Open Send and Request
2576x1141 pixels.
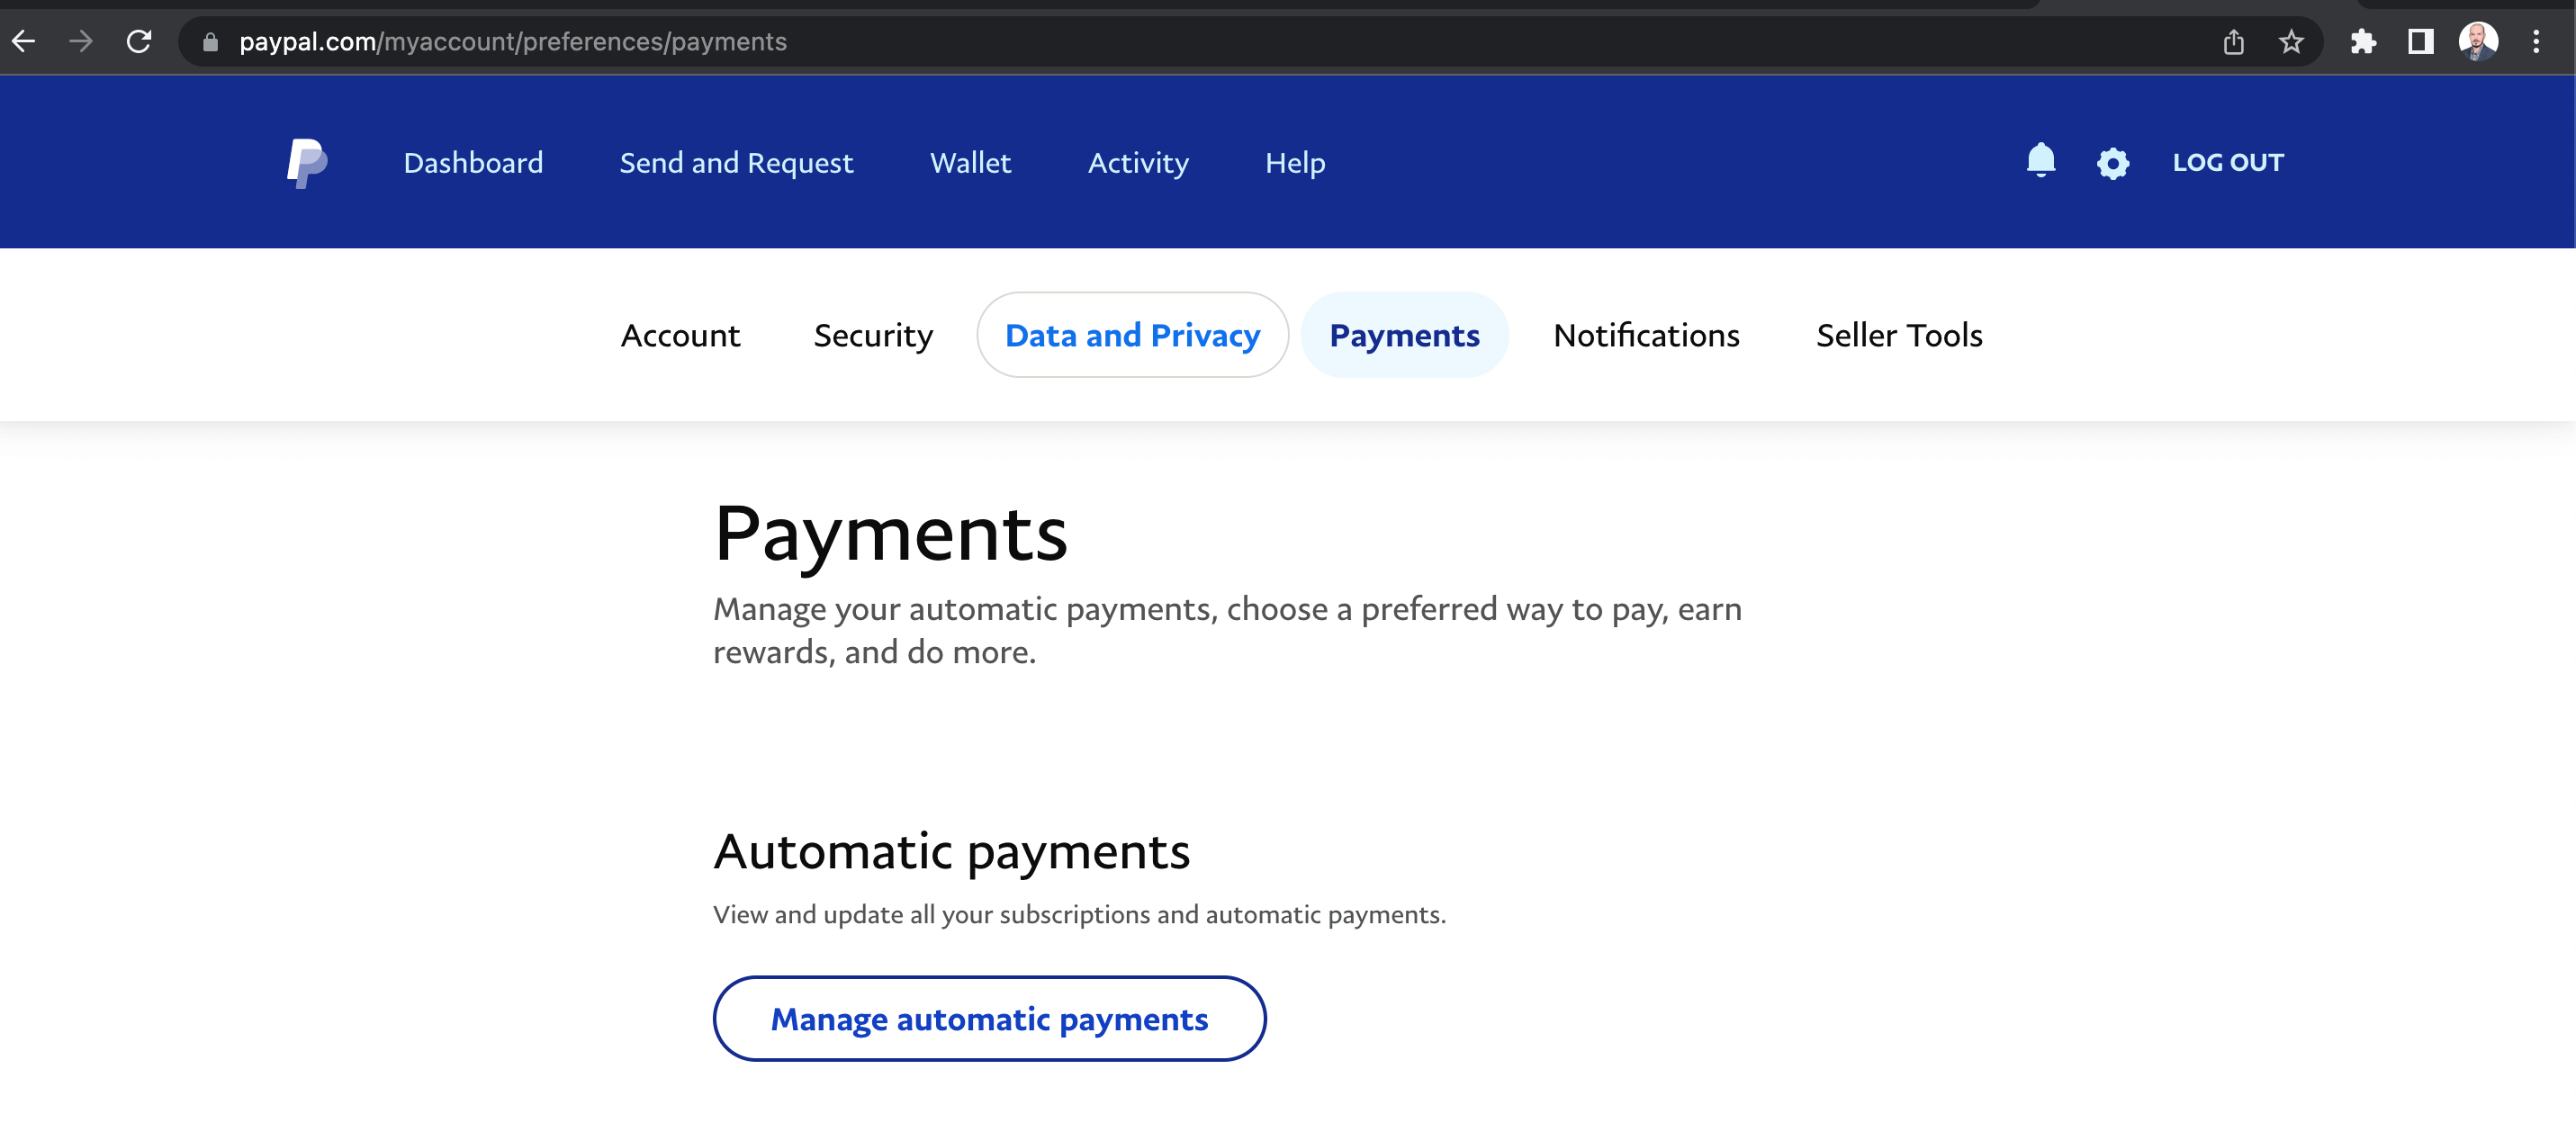coord(736,163)
